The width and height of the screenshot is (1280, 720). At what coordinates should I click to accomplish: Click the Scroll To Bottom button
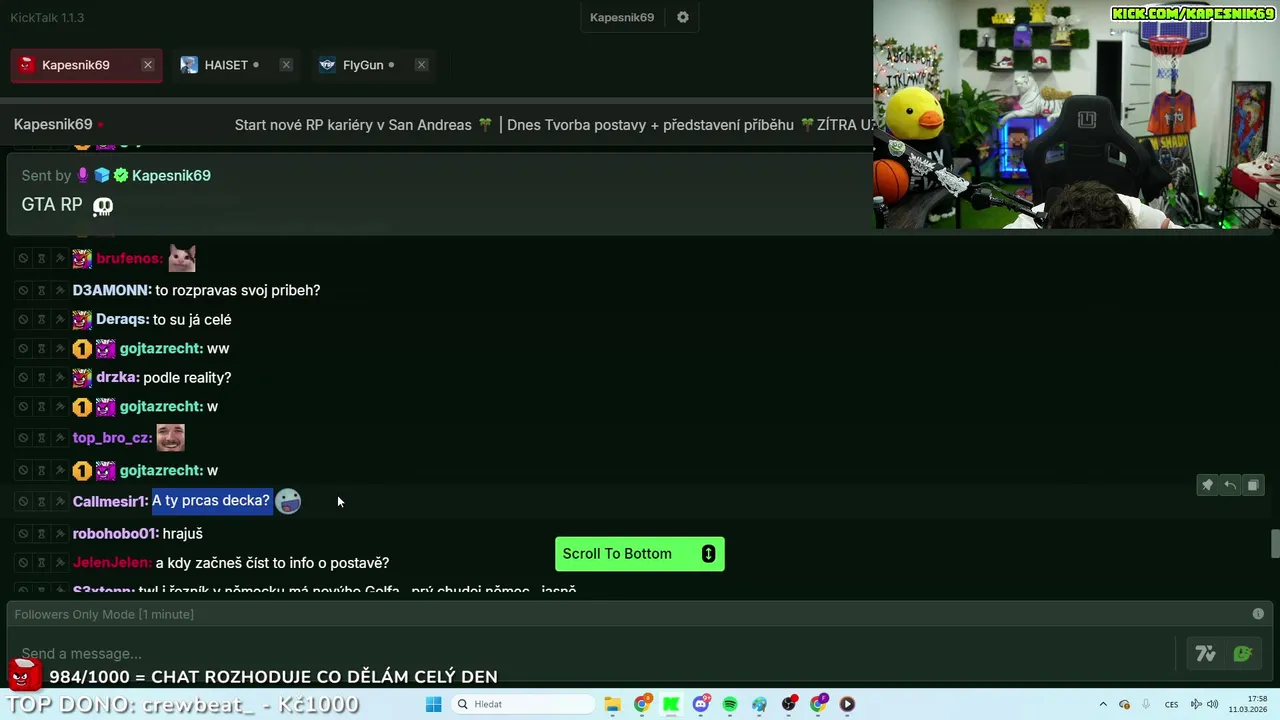640,554
